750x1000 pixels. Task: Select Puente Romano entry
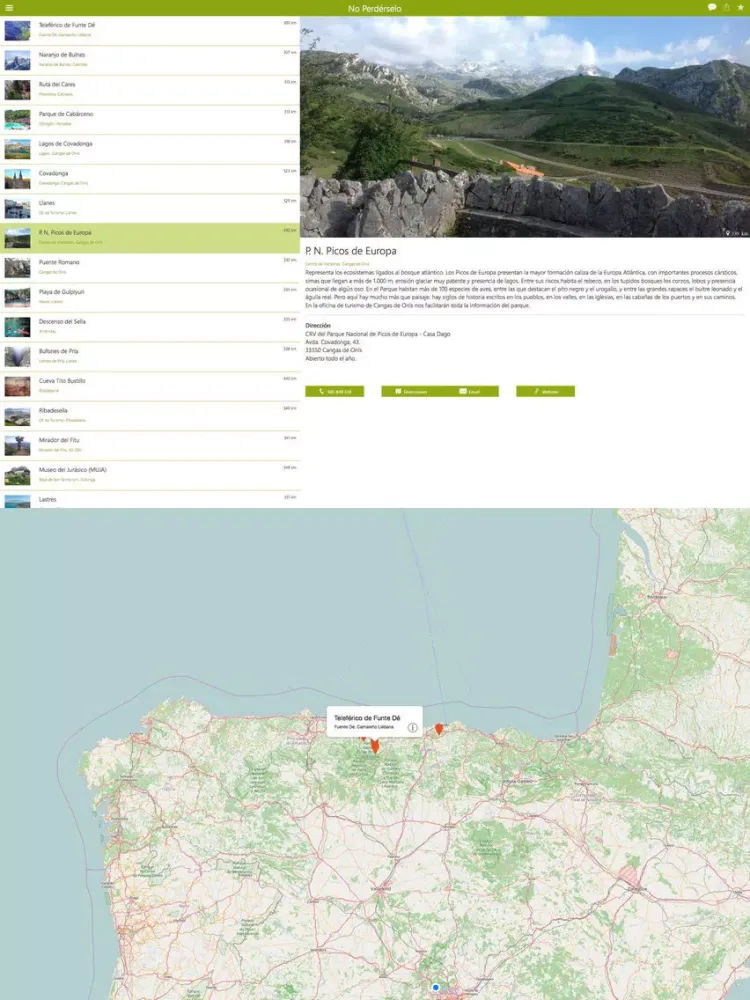[150, 268]
